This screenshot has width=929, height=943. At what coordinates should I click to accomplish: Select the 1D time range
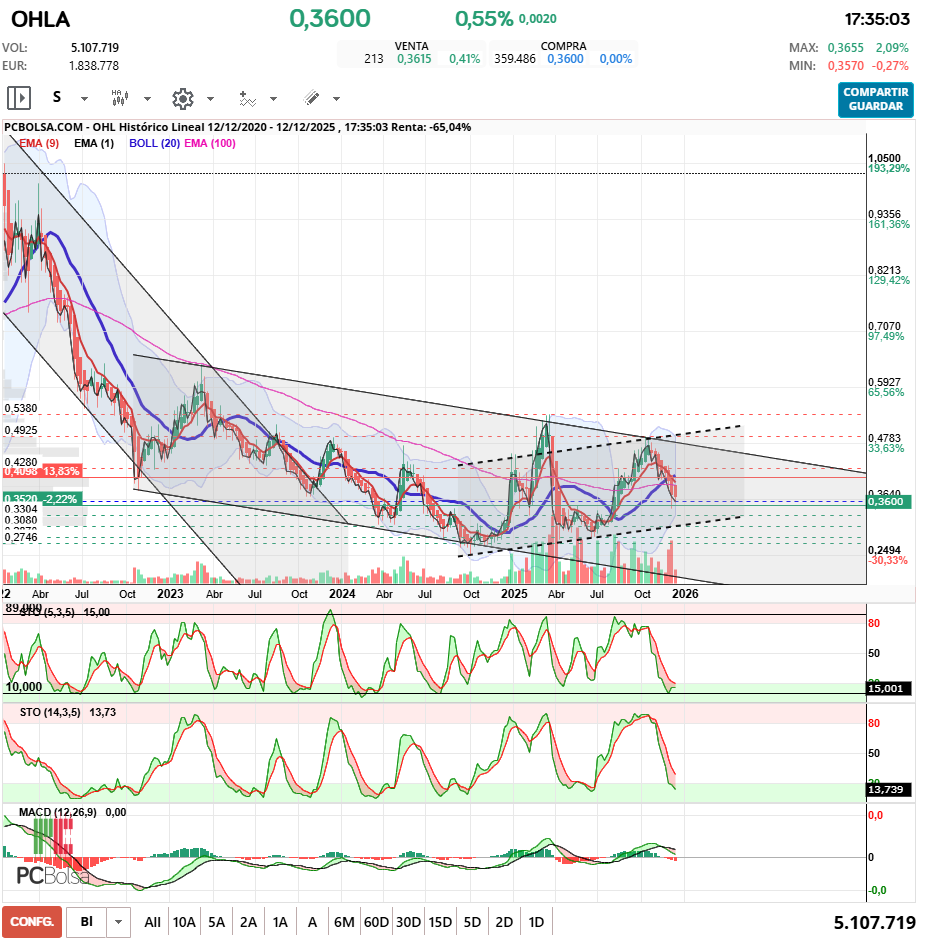pyautogui.click(x=536, y=922)
